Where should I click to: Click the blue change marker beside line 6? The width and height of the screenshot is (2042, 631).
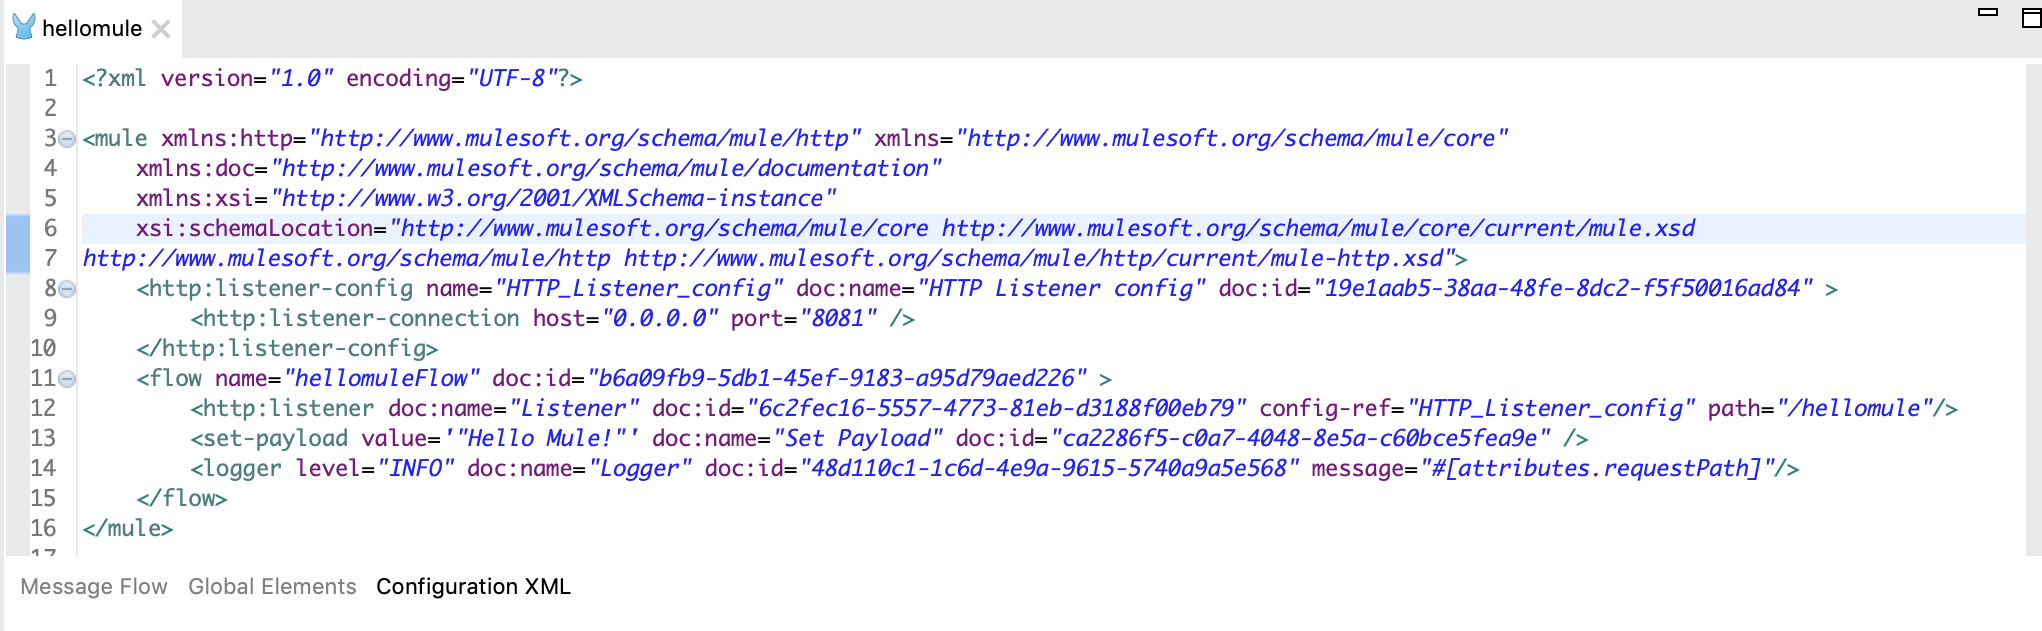(x=17, y=243)
